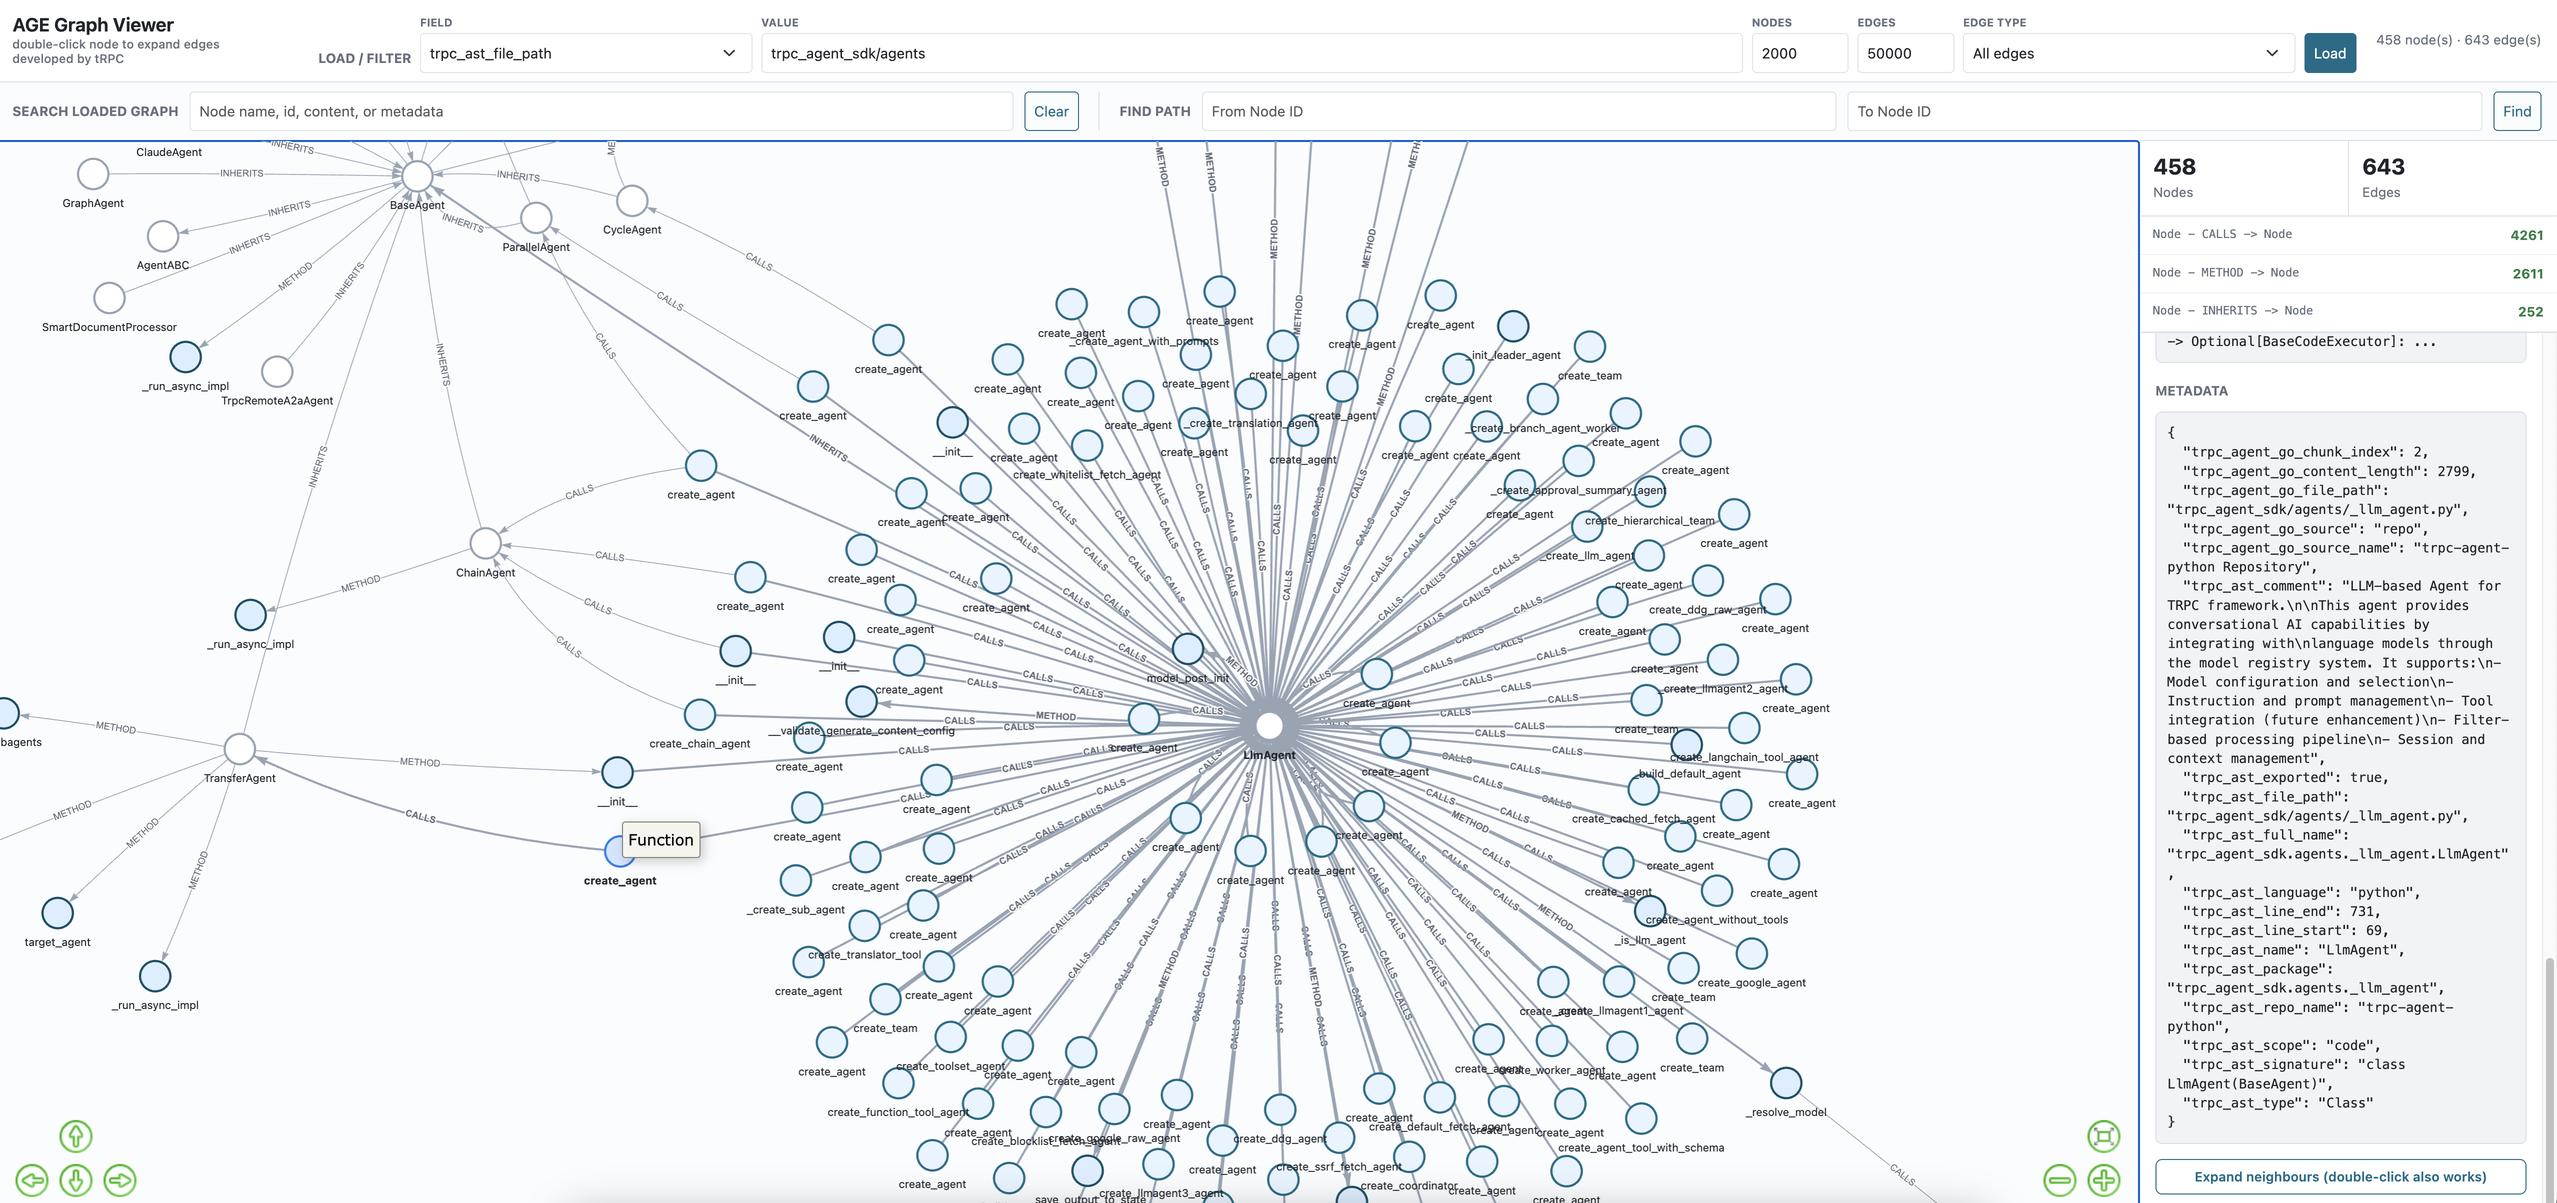
Task: Select the AgentABC node
Action: click(163, 236)
